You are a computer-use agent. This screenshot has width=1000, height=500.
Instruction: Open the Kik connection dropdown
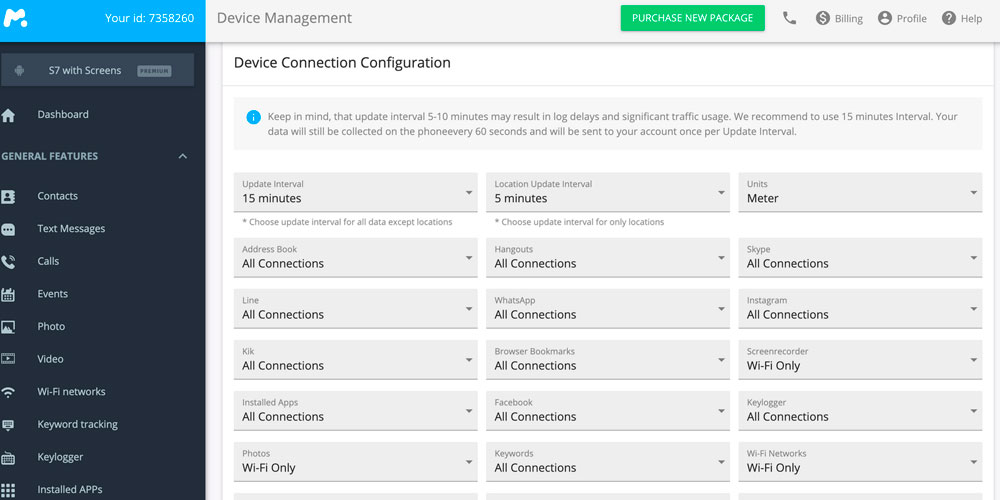coord(355,360)
